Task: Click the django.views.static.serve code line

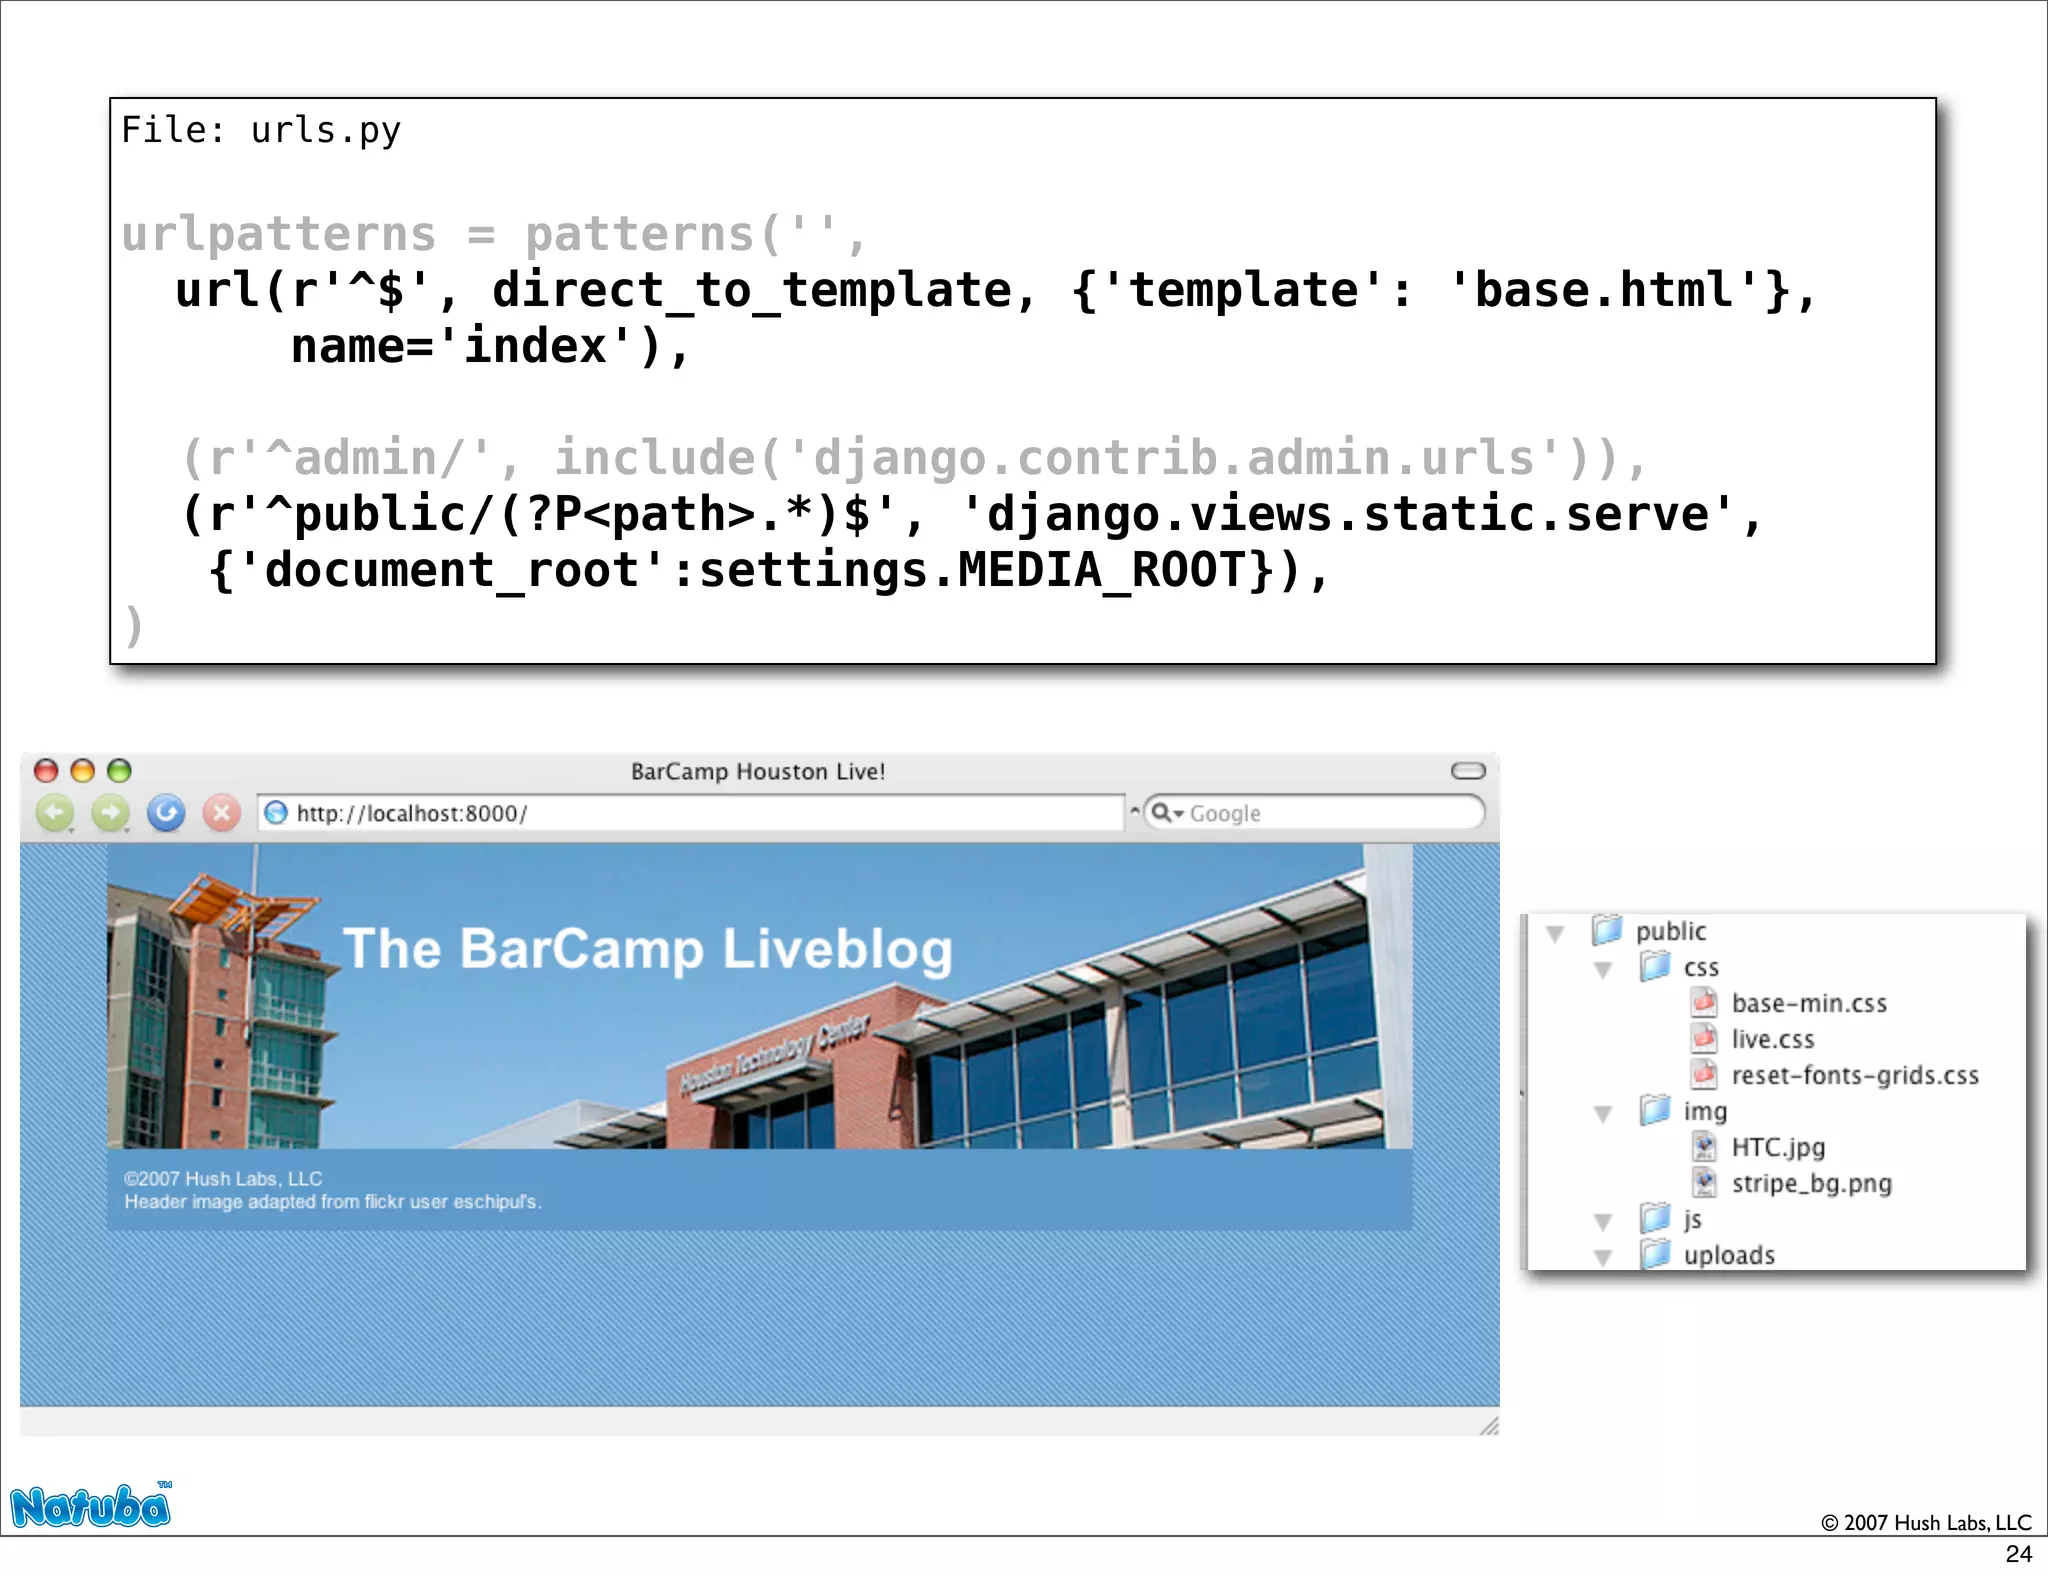Action: click(971, 514)
